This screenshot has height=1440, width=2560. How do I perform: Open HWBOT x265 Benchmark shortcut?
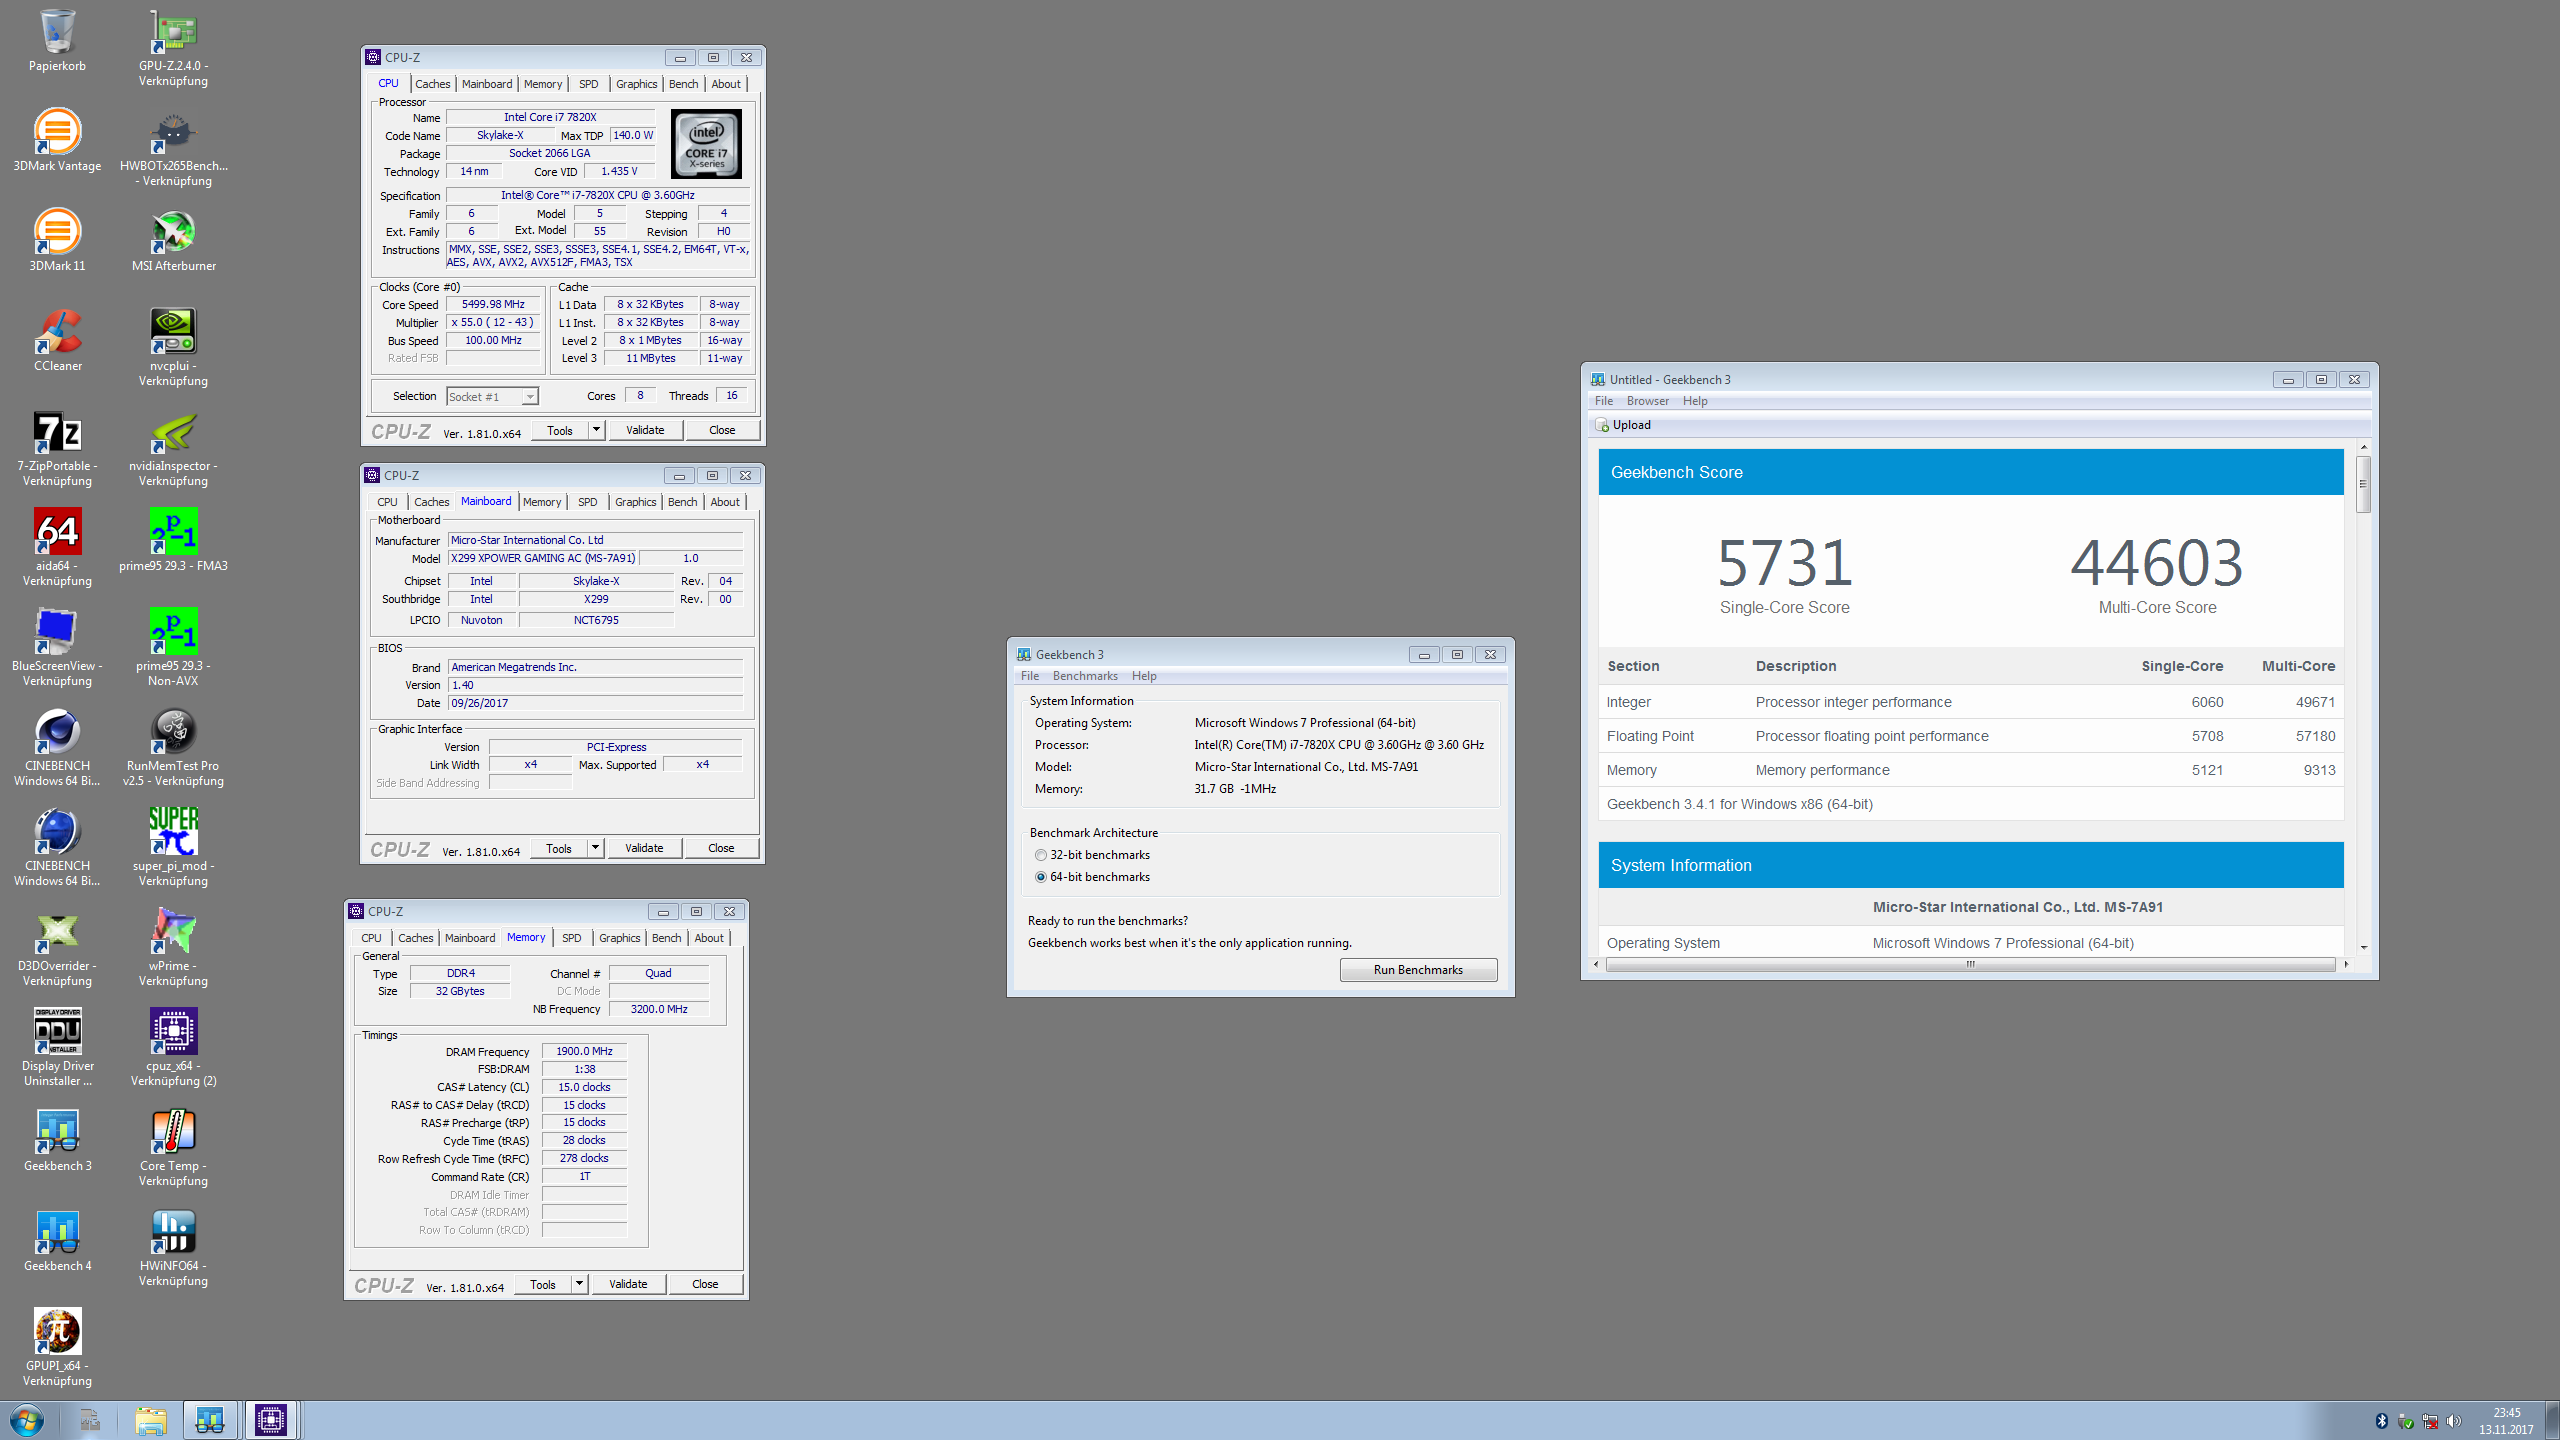tap(173, 147)
